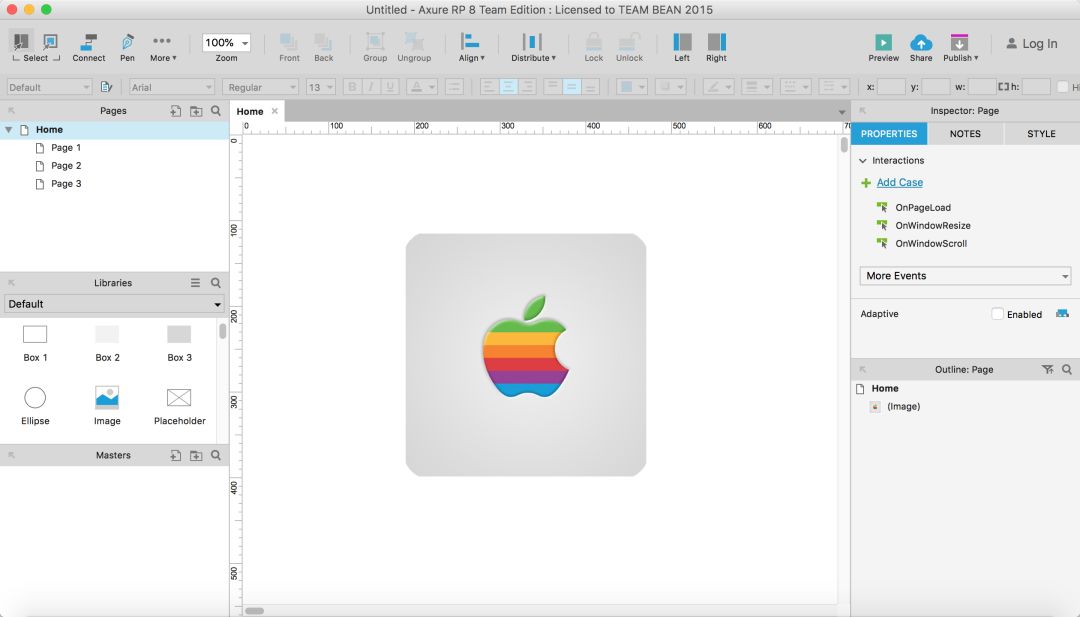This screenshot has width=1080, height=617.
Task: Add a new page in Pages panel
Action: [176, 111]
